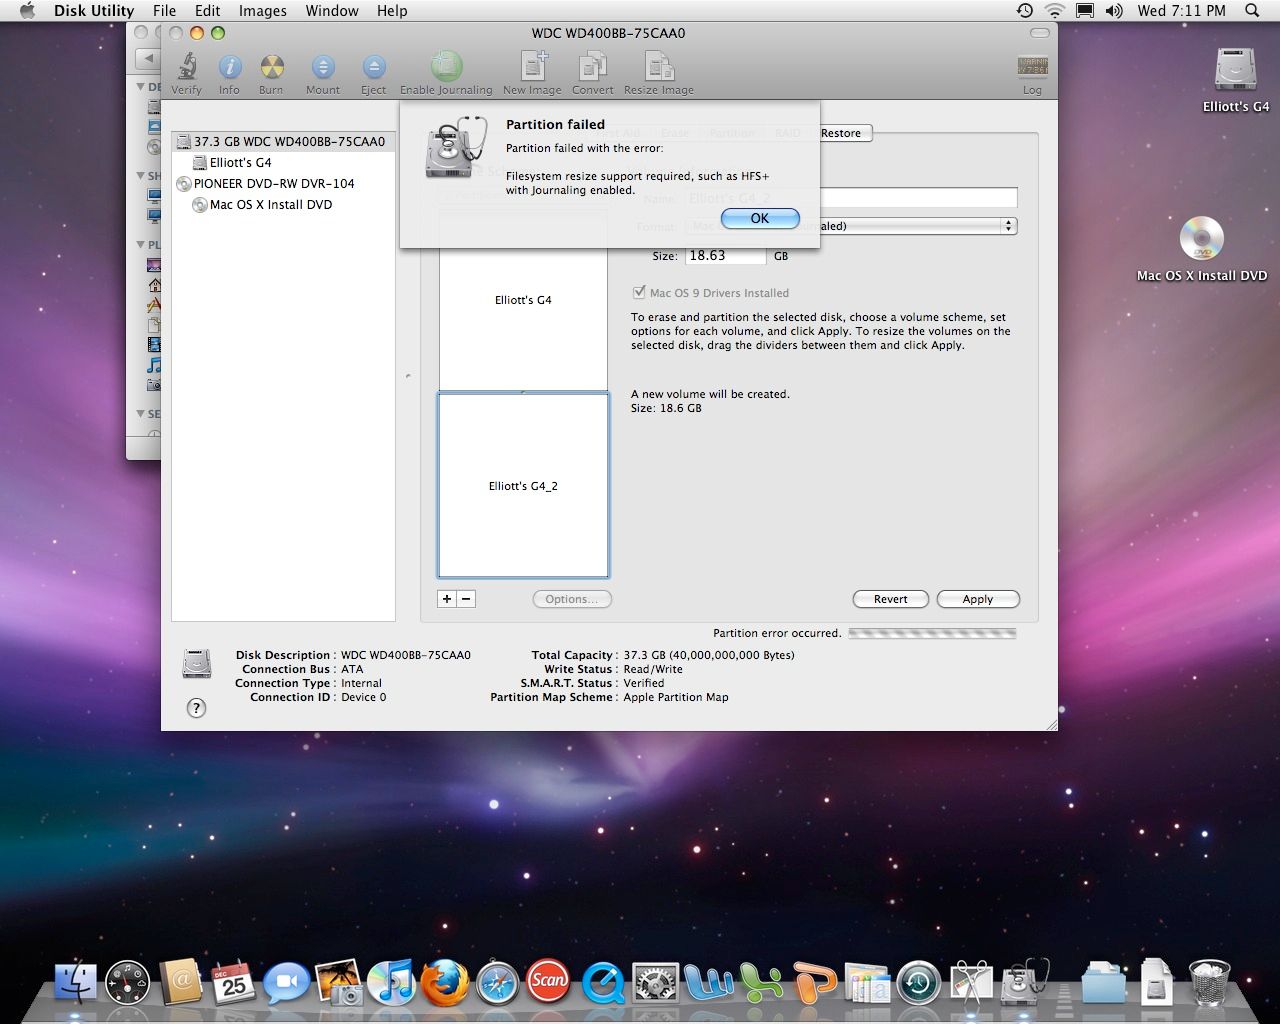Screen dimensions: 1280x1024
Task: Click OK in the Partition failed dialog
Action: pyautogui.click(x=760, y=218)
